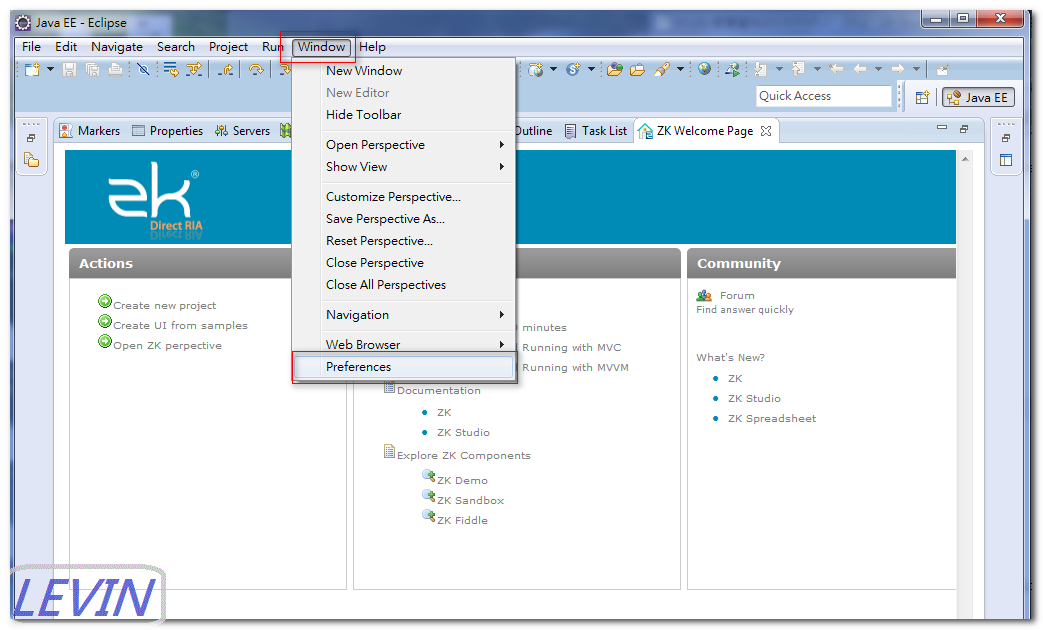Switch to the Properties tab
The image size is (1043, 630).
[168, 131]
